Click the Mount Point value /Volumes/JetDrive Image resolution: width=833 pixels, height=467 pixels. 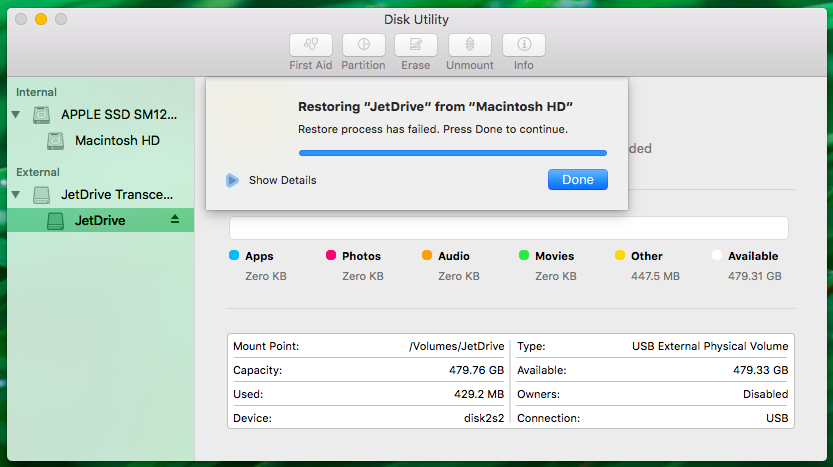pyautogui.click(x=456, y=346)
